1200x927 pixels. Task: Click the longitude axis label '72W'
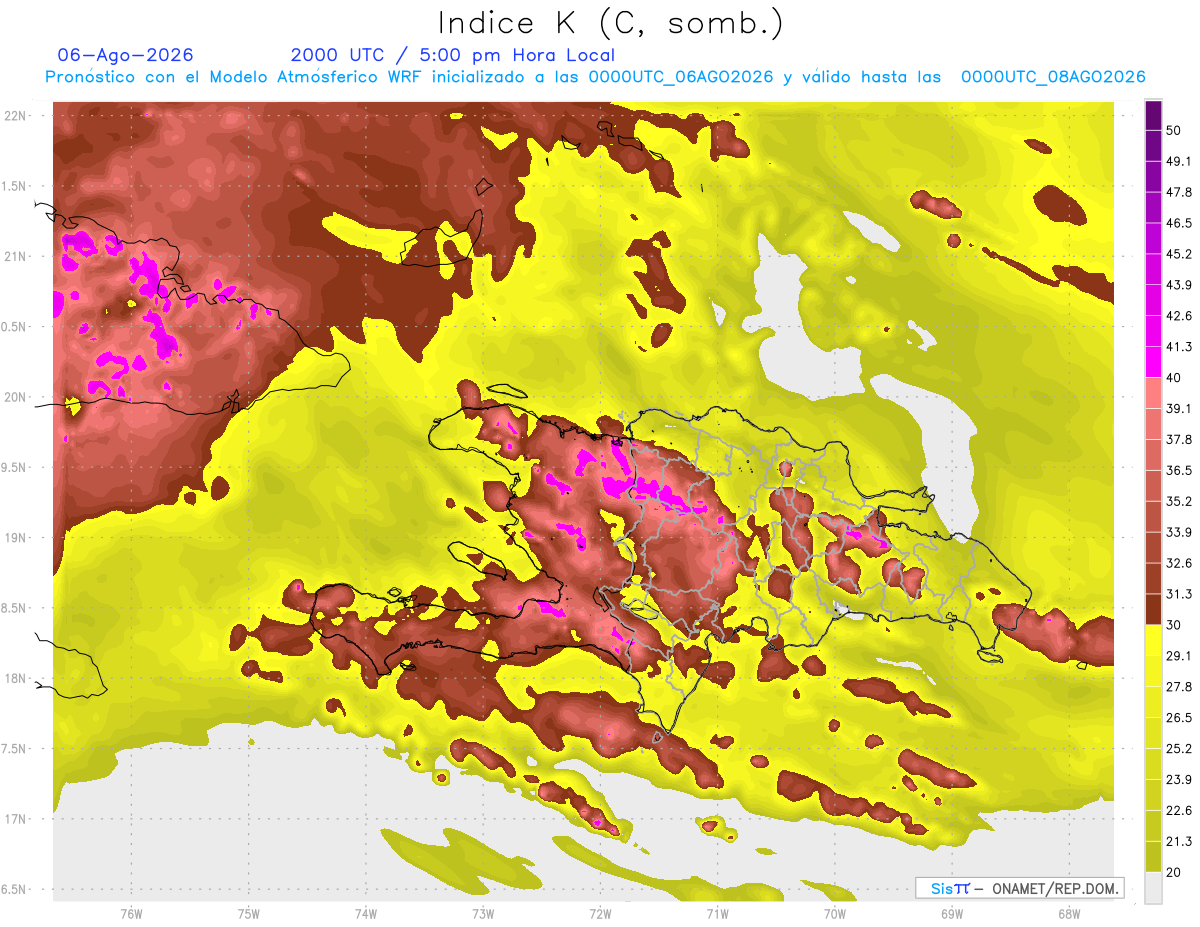[600, 913]
